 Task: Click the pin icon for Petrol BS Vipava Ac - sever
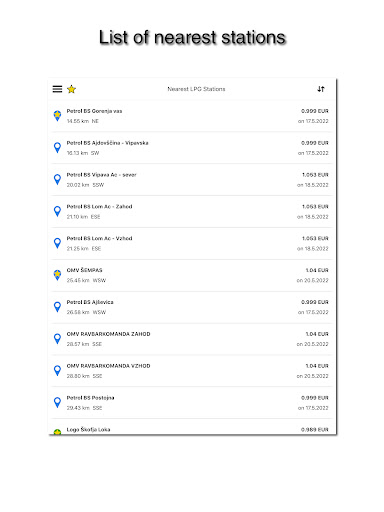pyautogui.click(x=57, y=179)
